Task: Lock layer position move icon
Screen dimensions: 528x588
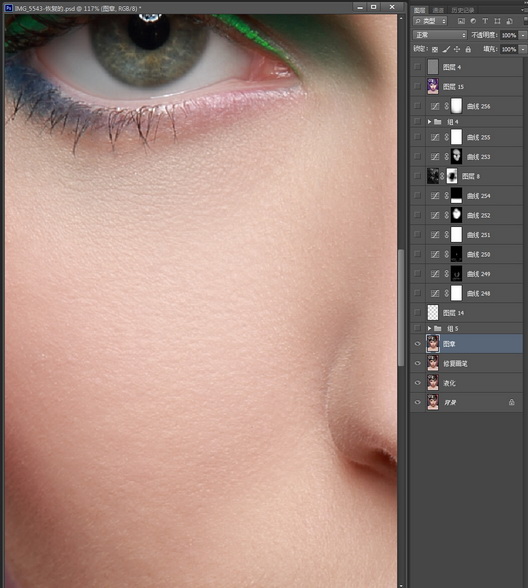Action: (457, 49)
